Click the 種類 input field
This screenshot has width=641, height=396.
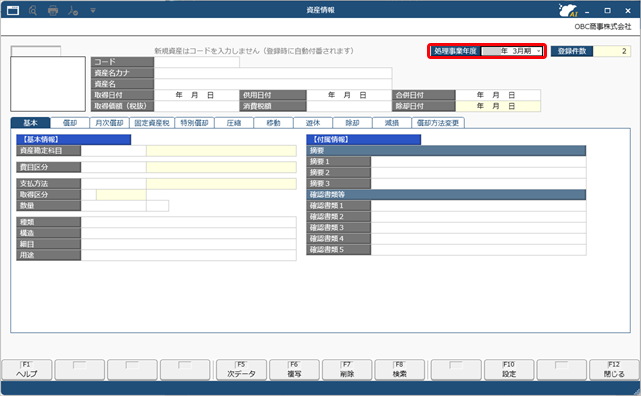coord(188,222)
